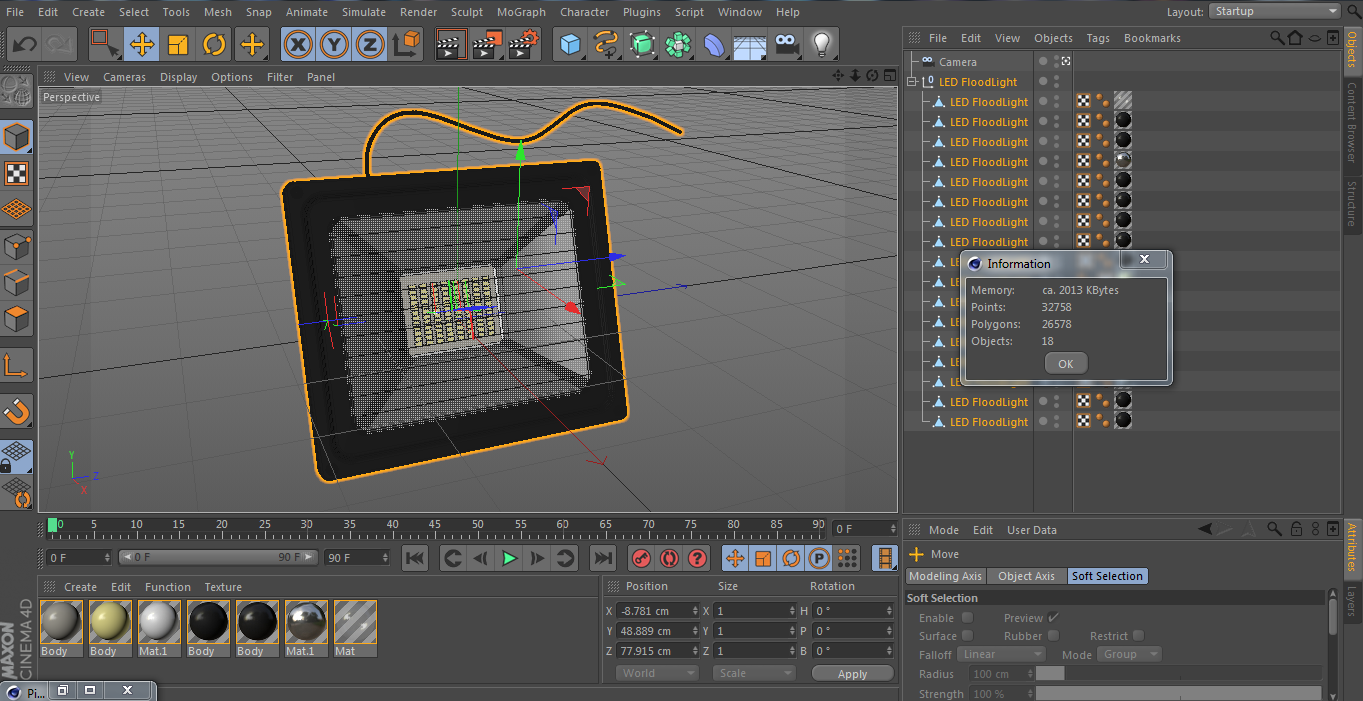Open the Layout Startup dropdown

tap(1274, 11)
